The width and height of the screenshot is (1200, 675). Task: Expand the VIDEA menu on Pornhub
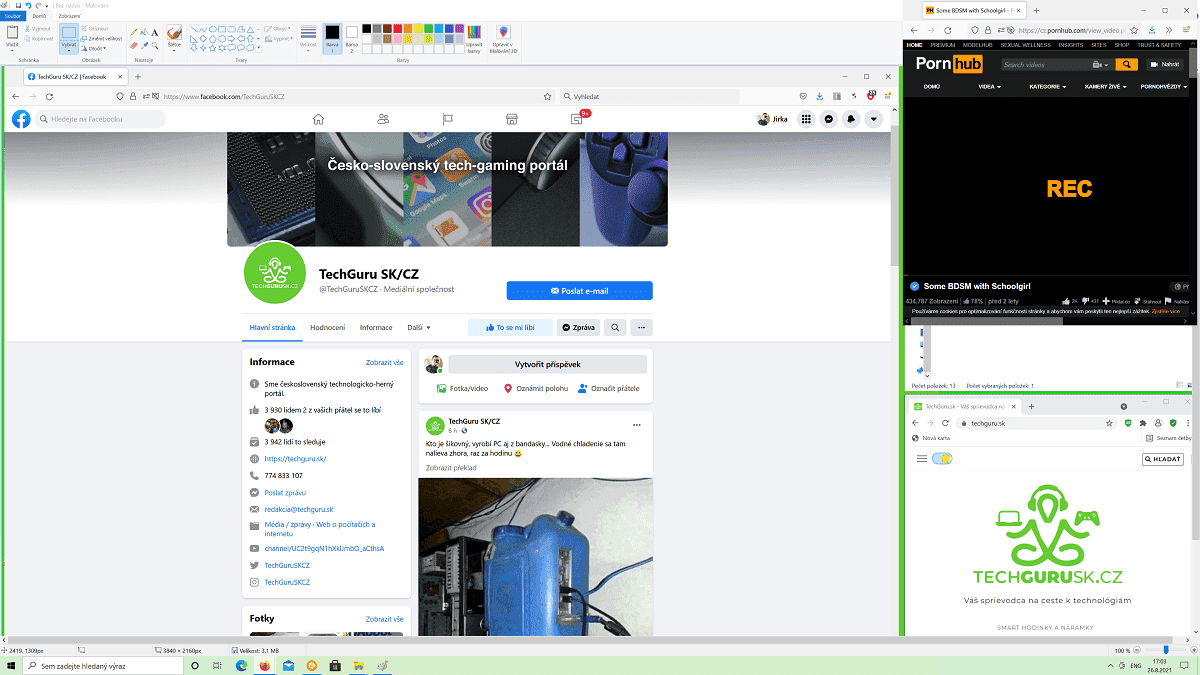point(991,87)
